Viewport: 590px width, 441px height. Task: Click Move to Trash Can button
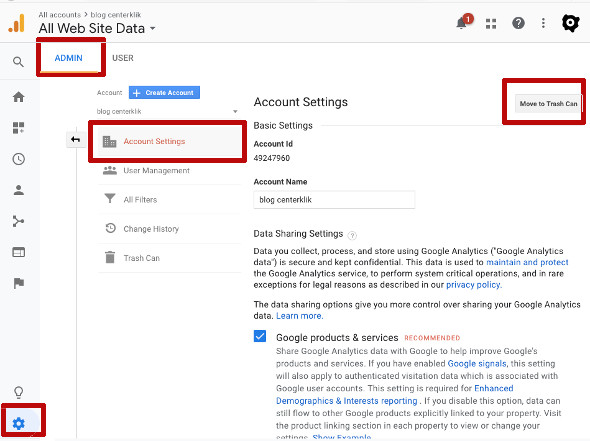(x=548, y=103)
